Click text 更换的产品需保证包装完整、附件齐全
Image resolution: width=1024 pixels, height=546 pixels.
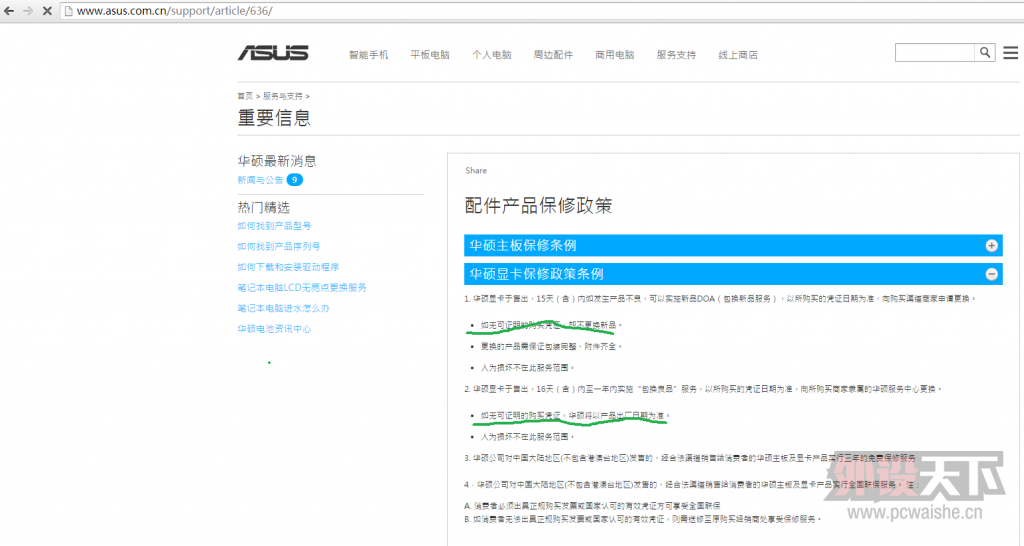click(551, 346)
